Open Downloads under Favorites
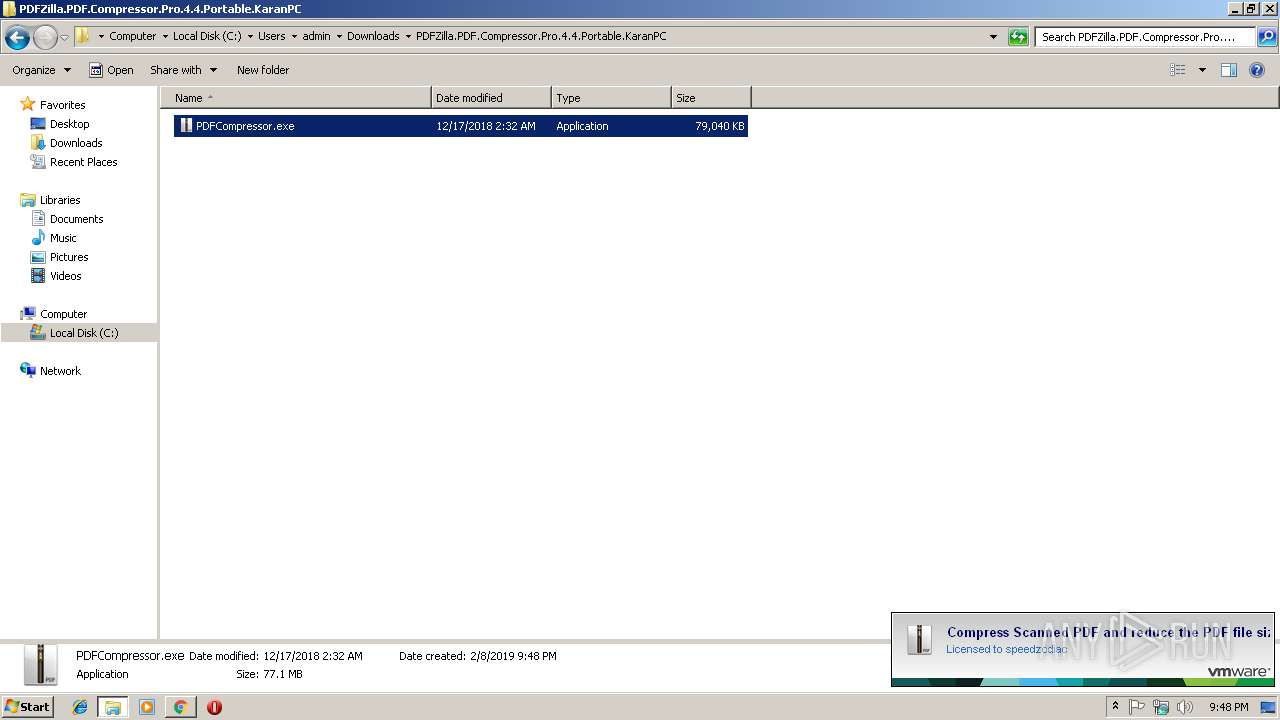The image size is (1280, 720). tap(76, 143)
